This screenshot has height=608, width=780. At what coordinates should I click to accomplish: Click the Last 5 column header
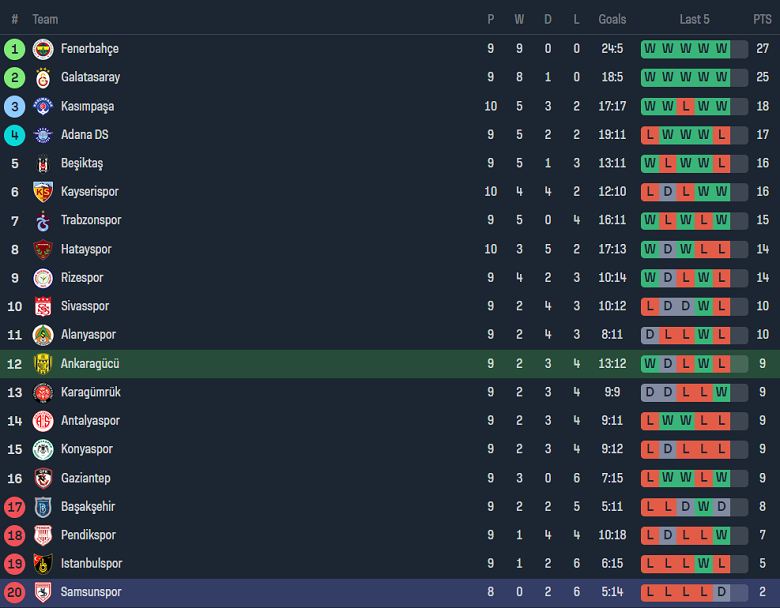694,19
